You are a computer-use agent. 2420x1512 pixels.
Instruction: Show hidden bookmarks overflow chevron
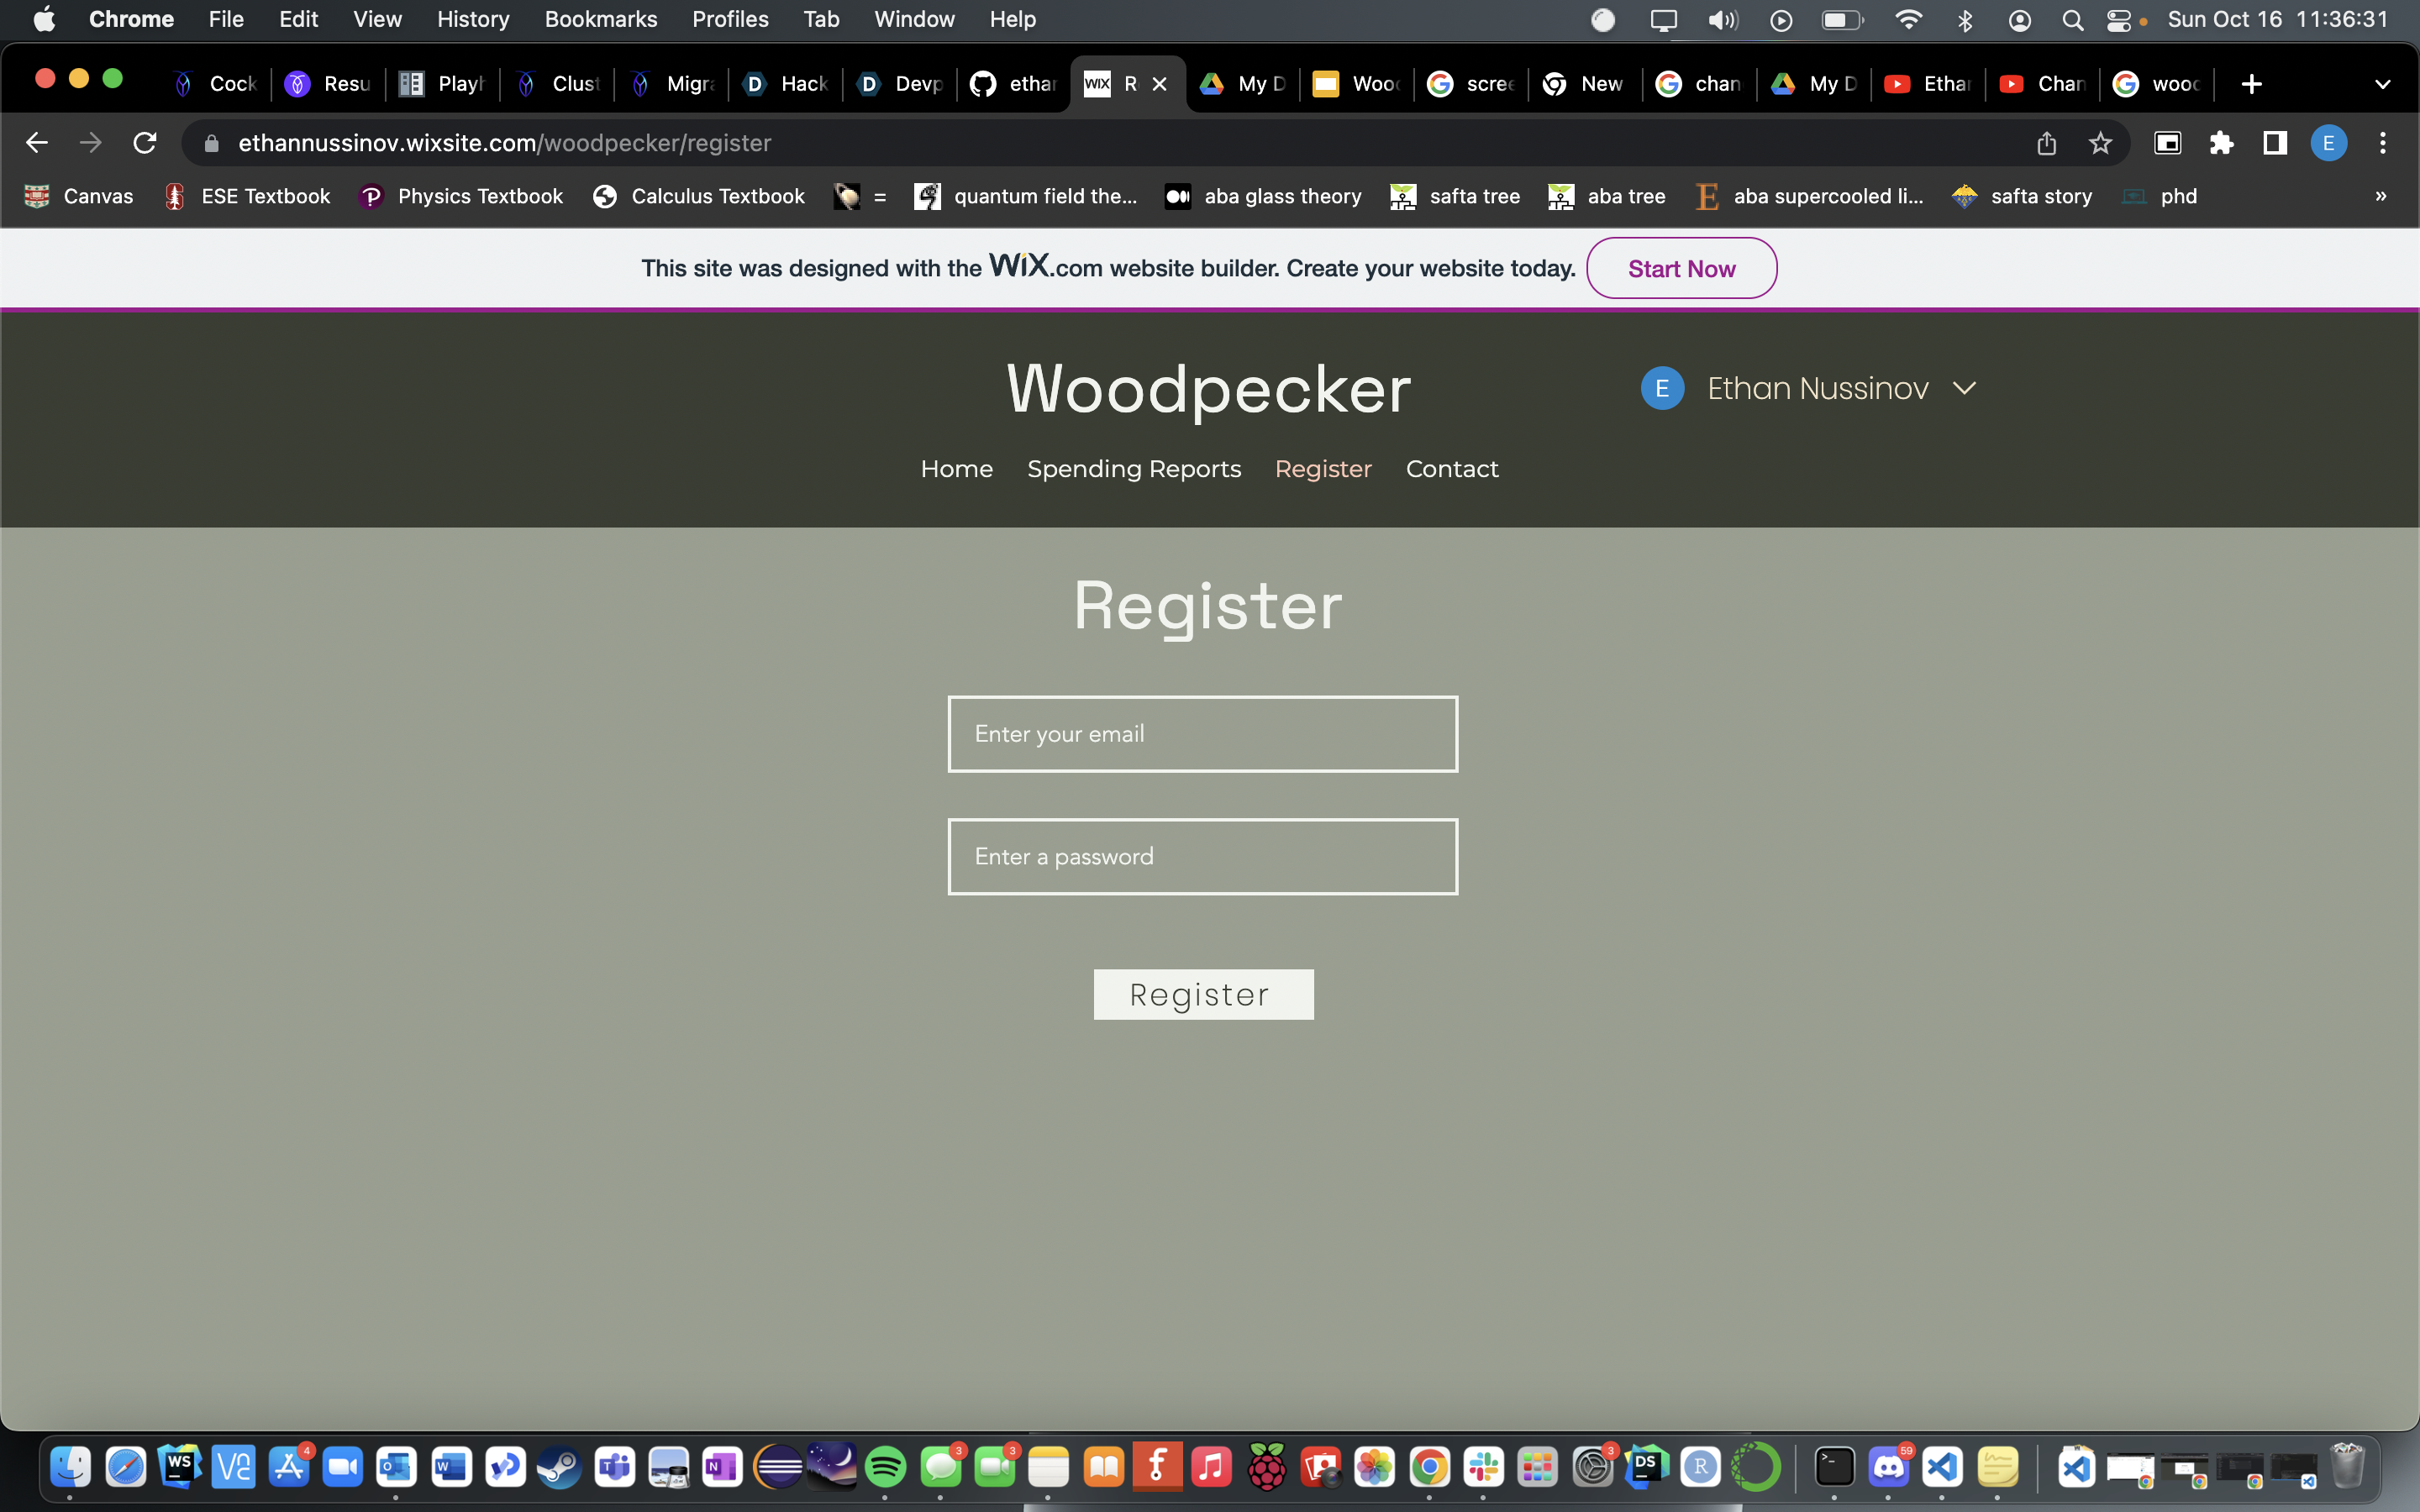point(2381,196)
